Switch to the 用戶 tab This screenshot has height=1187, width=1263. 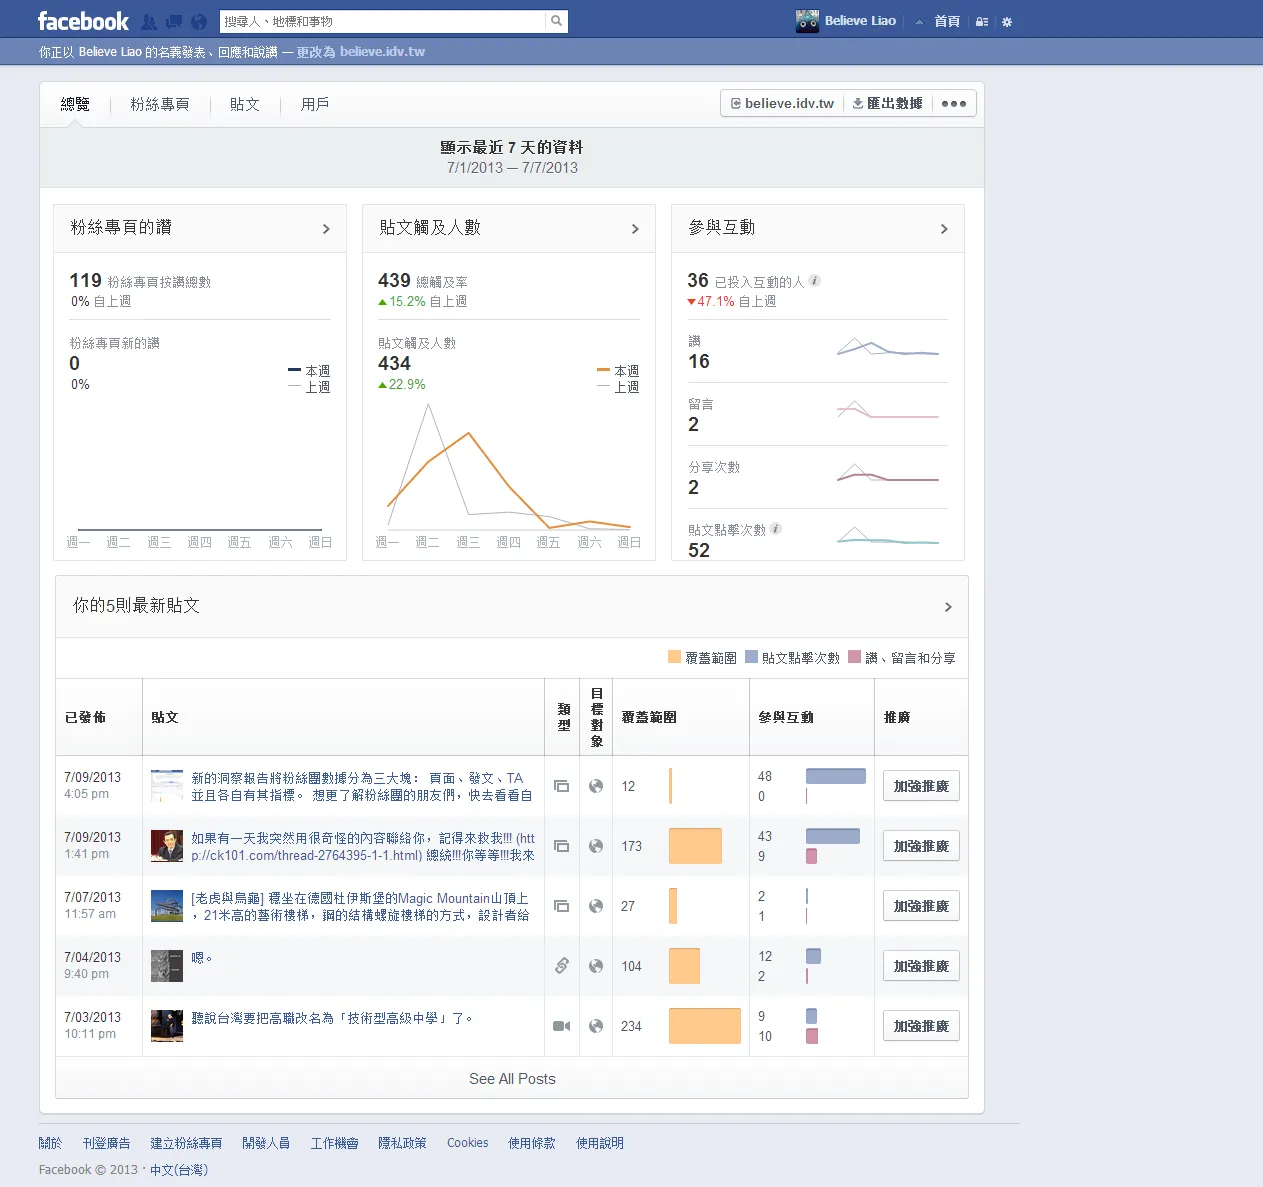pos(315,104)
